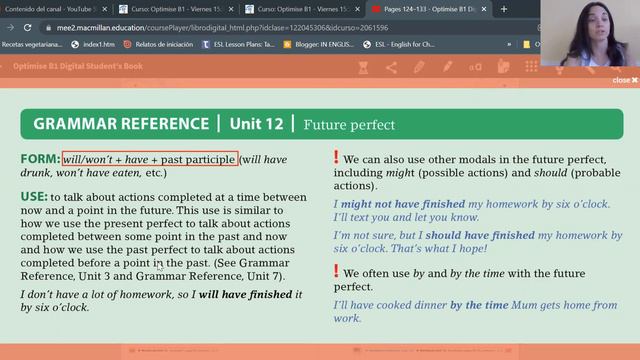Viewport: 640px width, 360px height.
Task: Open Recetas vegetarianas bookmark
Action: coord(32,44)
